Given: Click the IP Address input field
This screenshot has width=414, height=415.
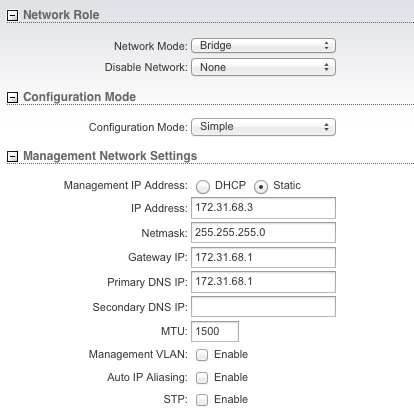Looking at the screenshot, I should [263, 208].
